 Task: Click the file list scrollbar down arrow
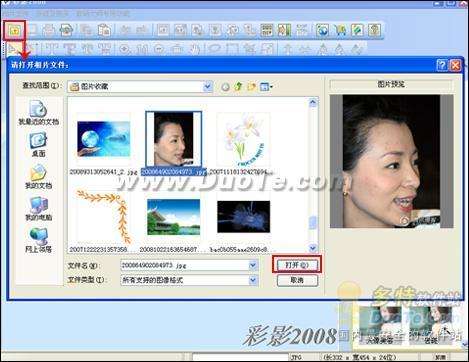312,248
